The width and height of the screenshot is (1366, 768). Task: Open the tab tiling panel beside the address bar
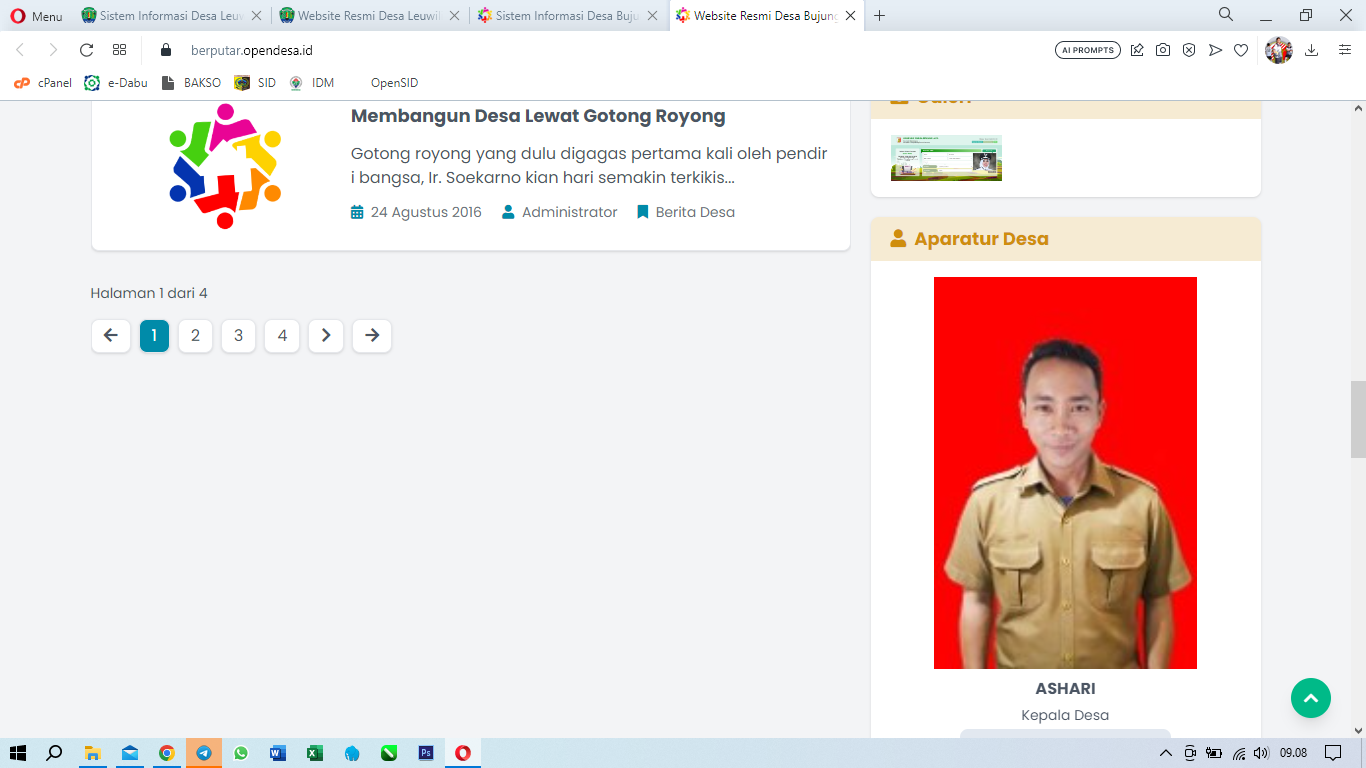click(x=119, y=49)
